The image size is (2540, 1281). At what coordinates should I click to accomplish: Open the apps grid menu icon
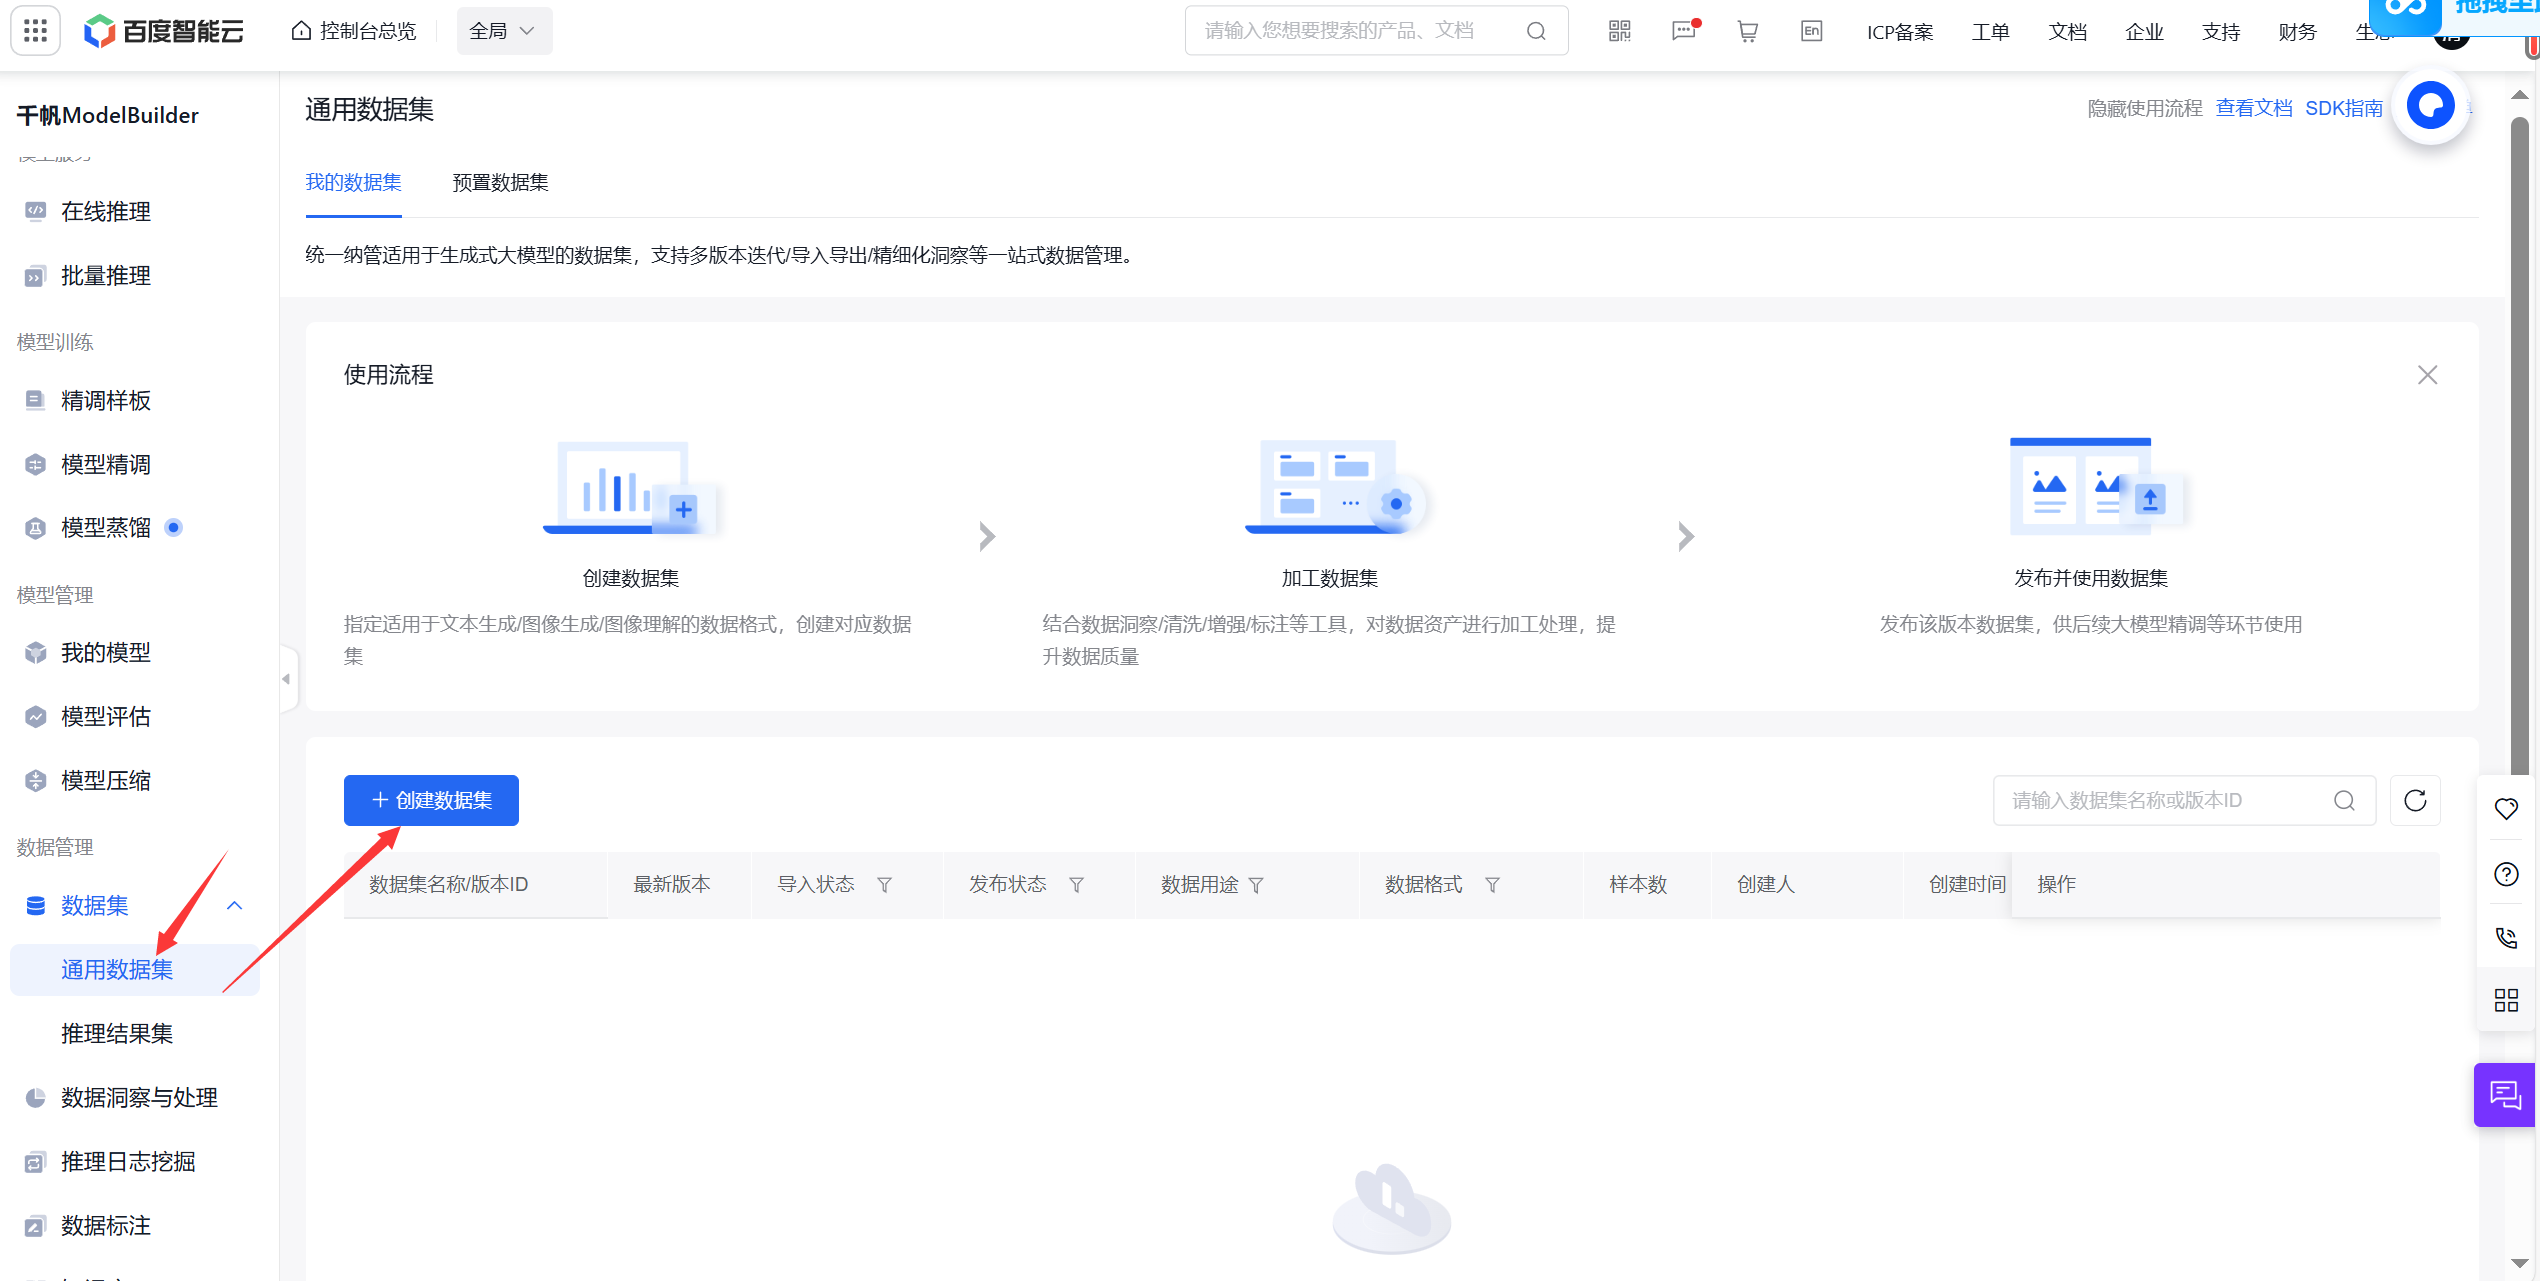[x=35, y=31]
